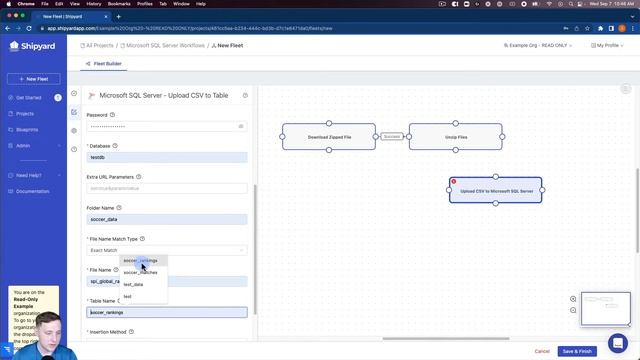Click the help icon next to Folder Name
640x360 pixels.
click(119, 208)
